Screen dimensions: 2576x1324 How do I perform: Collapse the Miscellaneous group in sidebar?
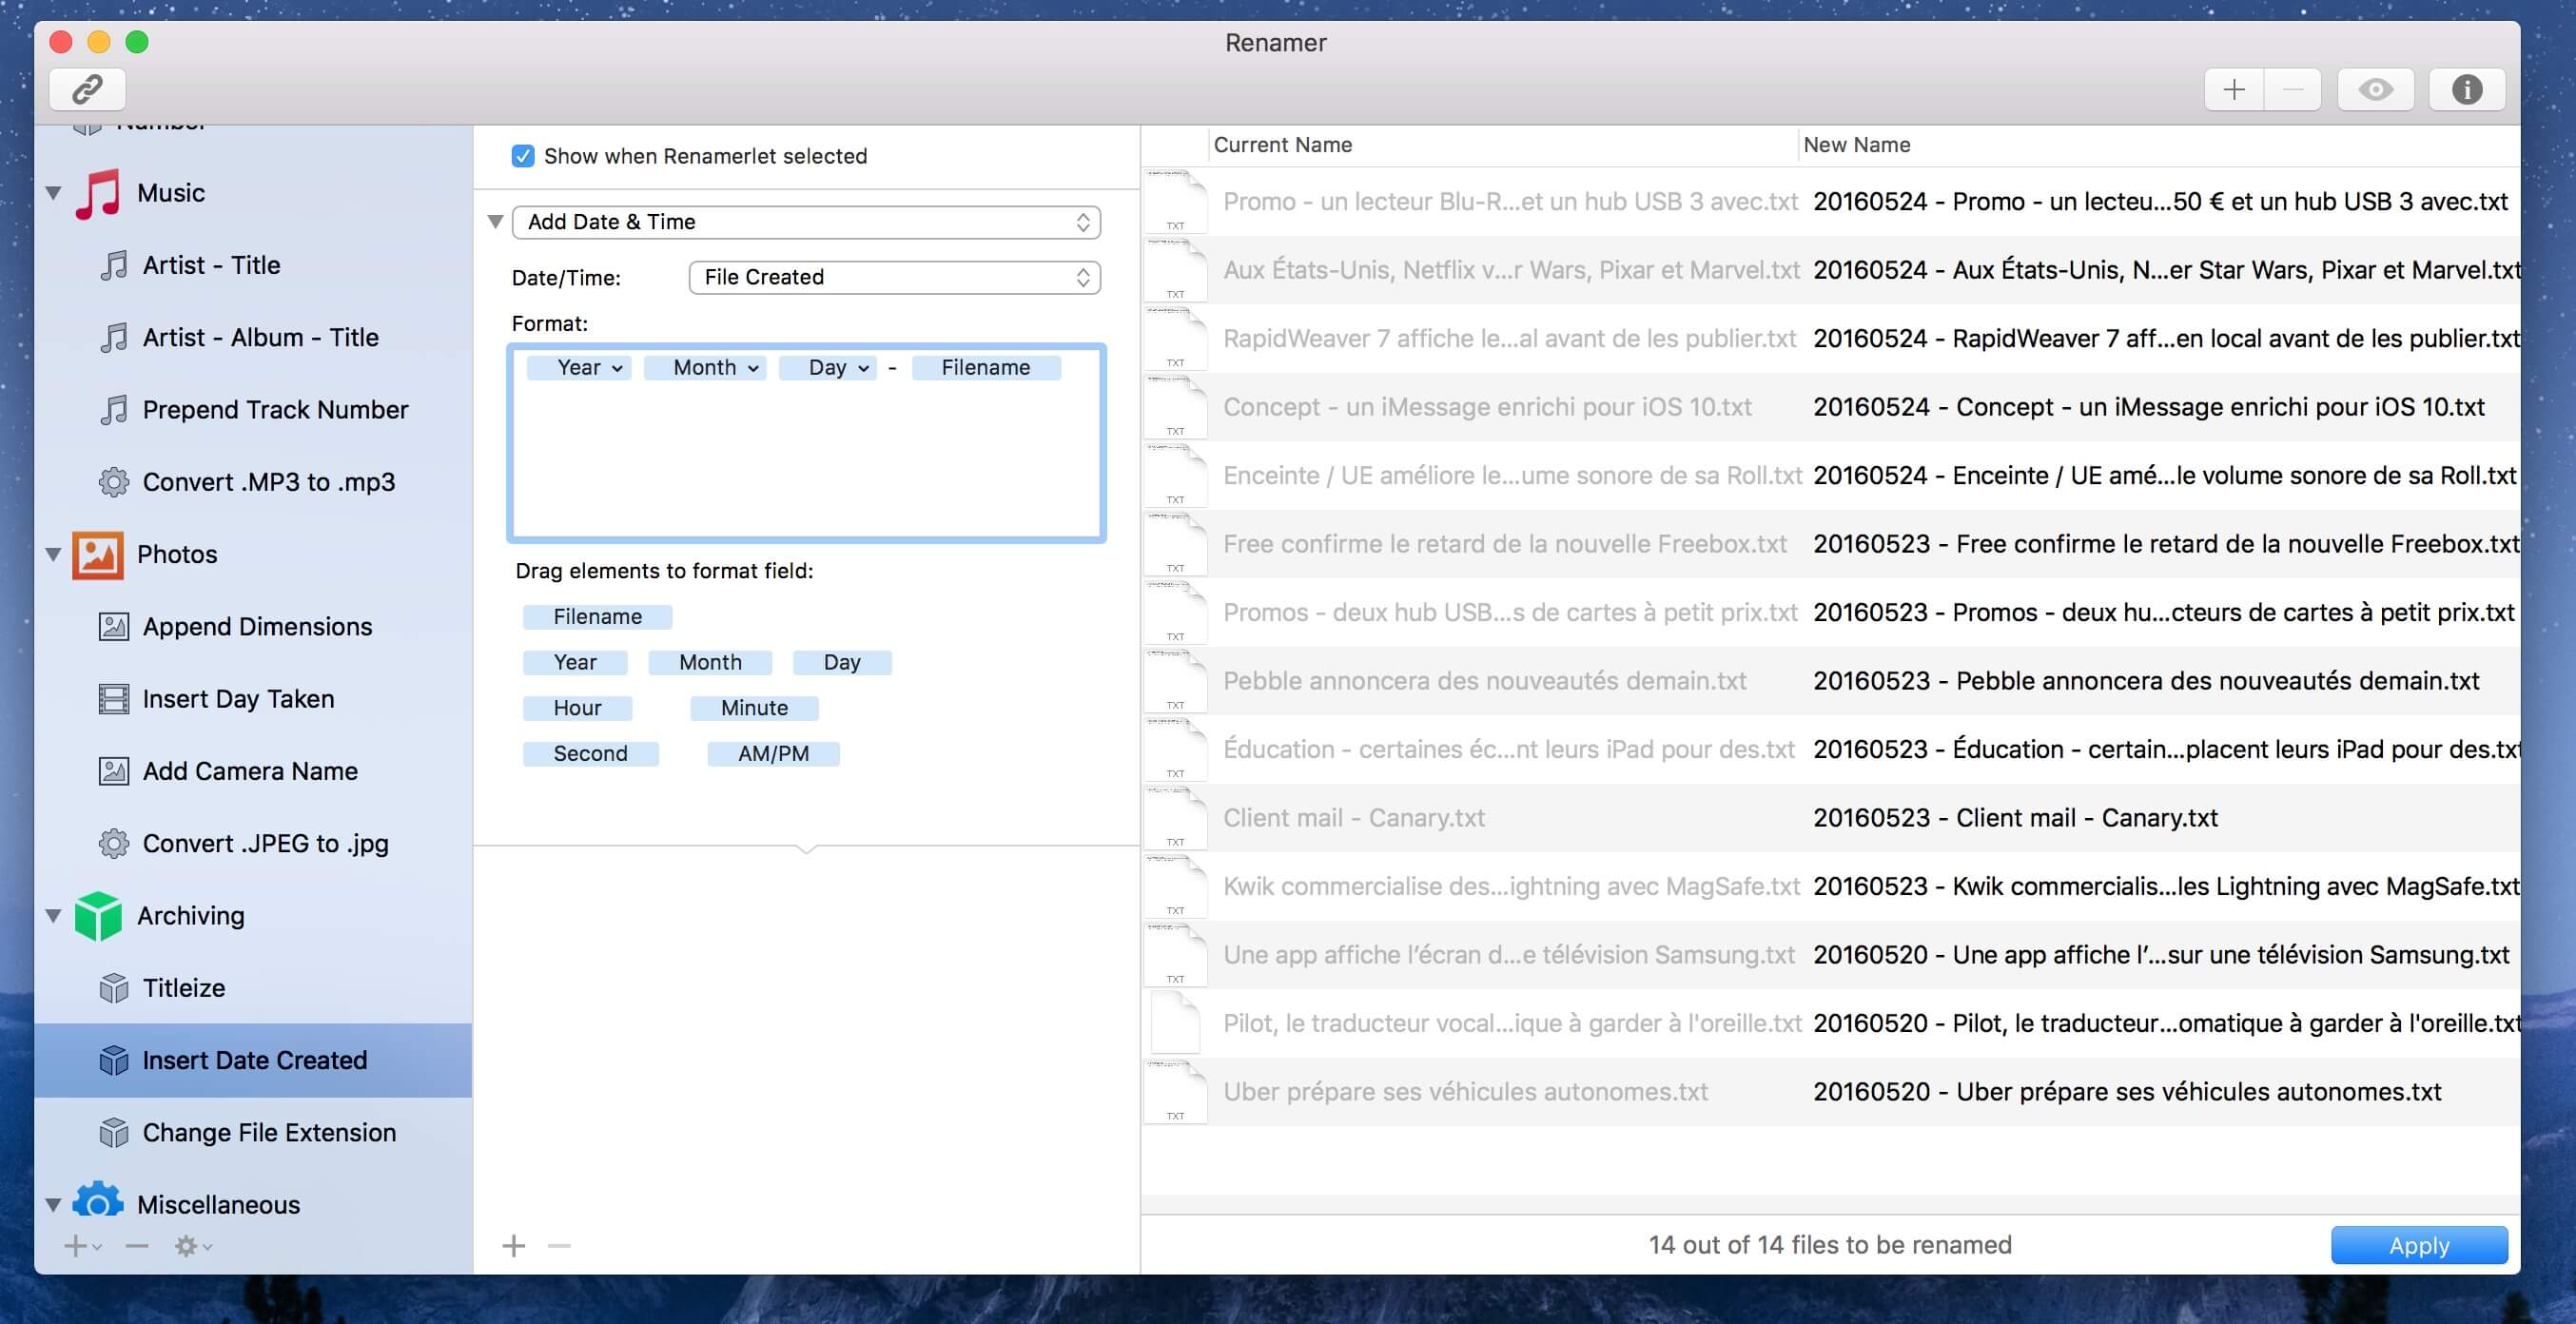54,1205
